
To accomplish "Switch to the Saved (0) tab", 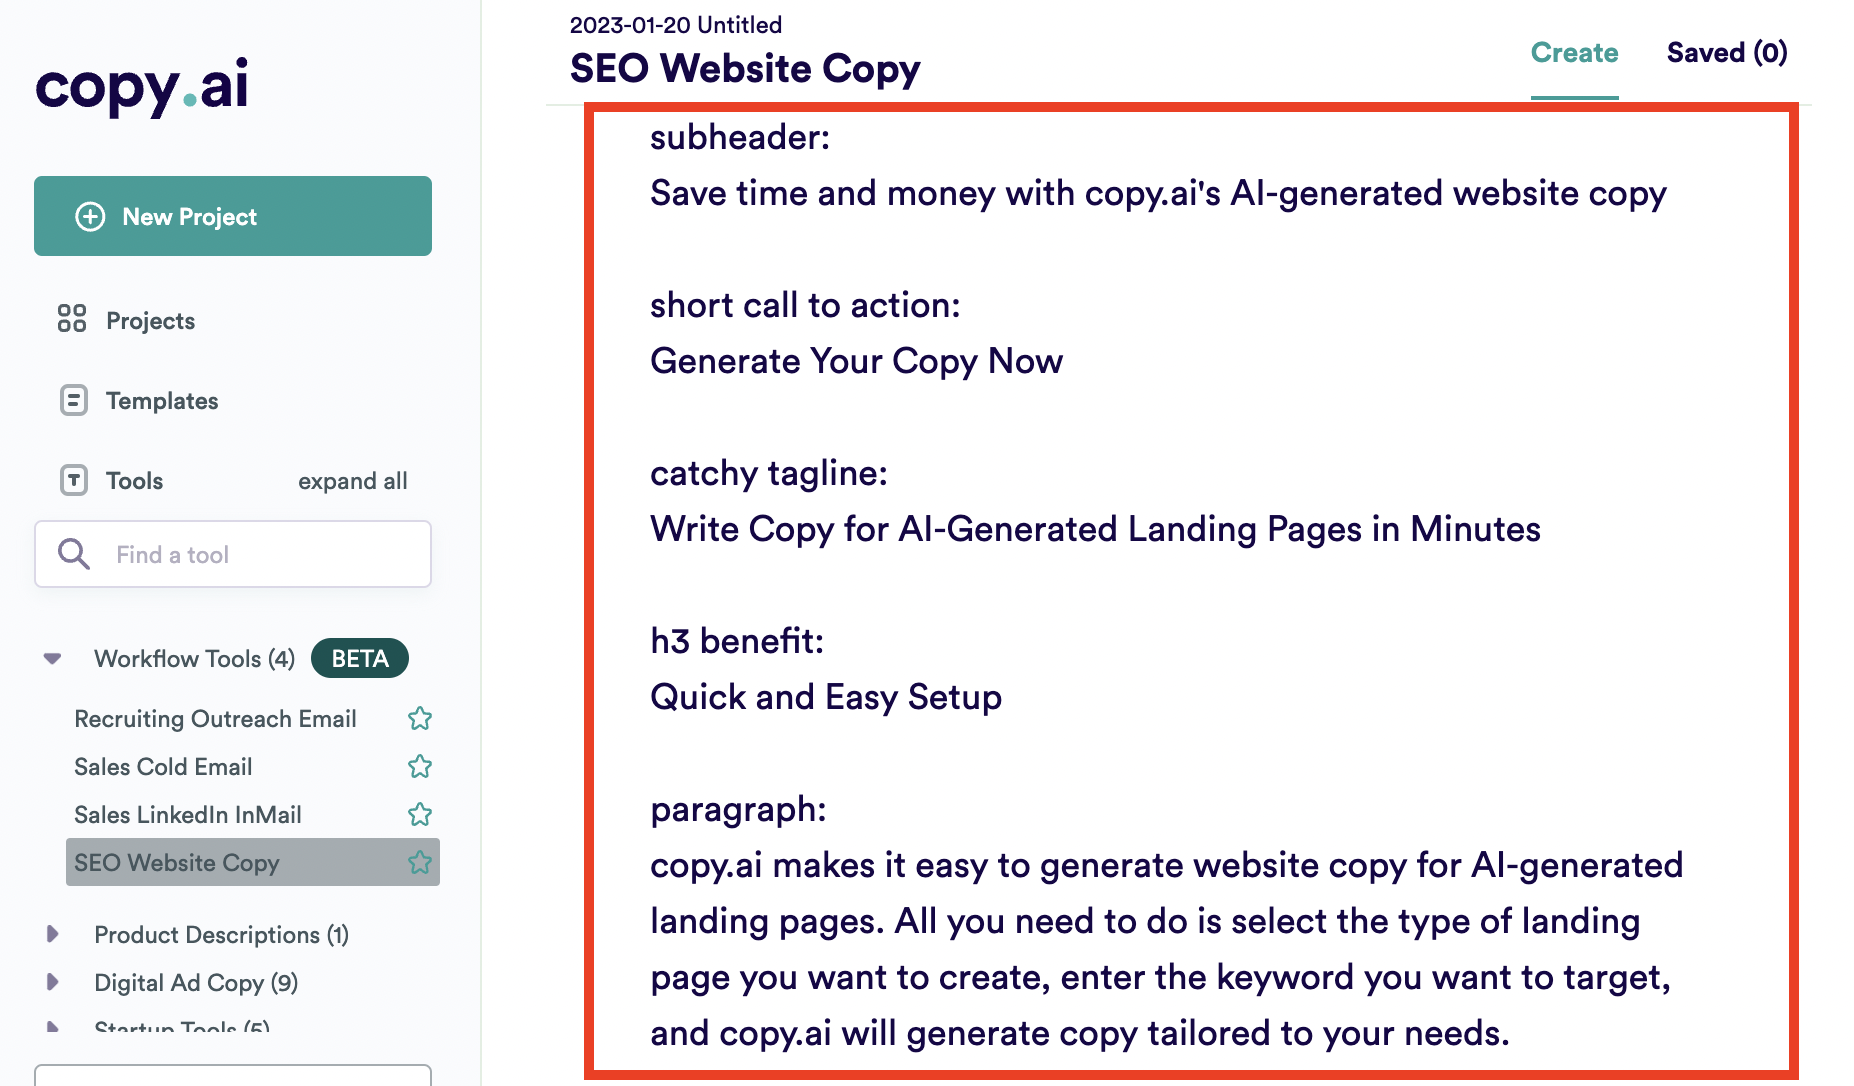I will (1727, 52).
